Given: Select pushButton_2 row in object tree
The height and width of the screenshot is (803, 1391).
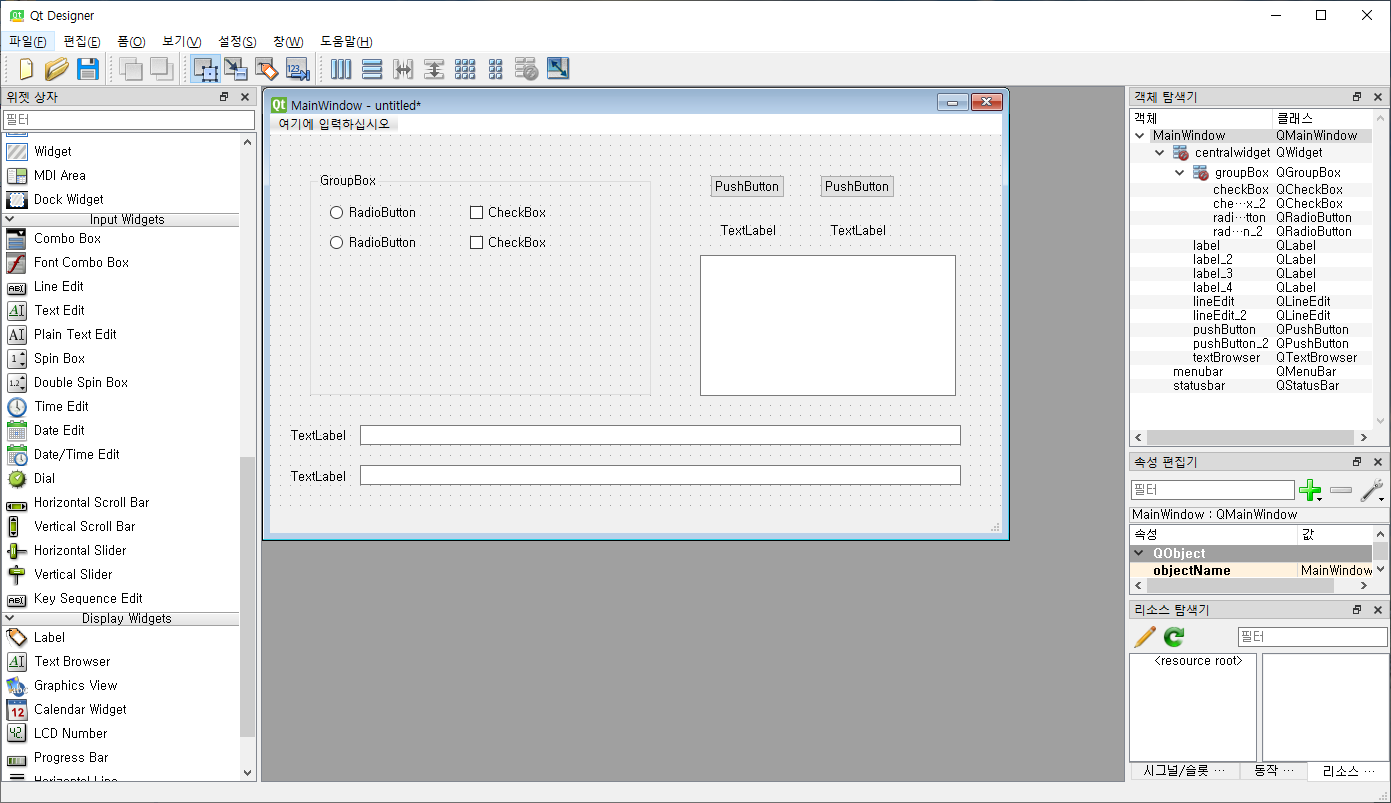Looking at the screenshot, I should pyautogui.click(x=1251, y=343).
